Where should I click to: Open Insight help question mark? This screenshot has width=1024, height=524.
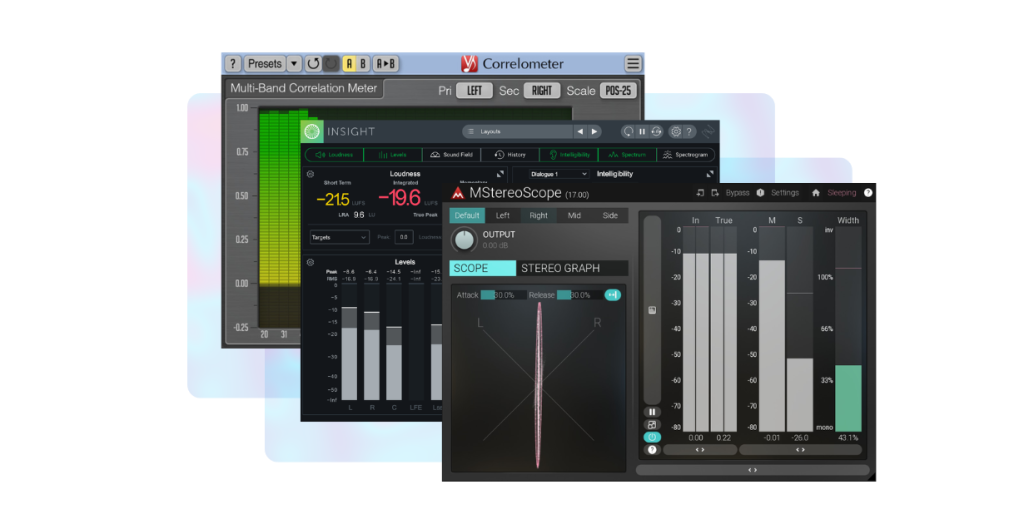(x=689, y=131)
